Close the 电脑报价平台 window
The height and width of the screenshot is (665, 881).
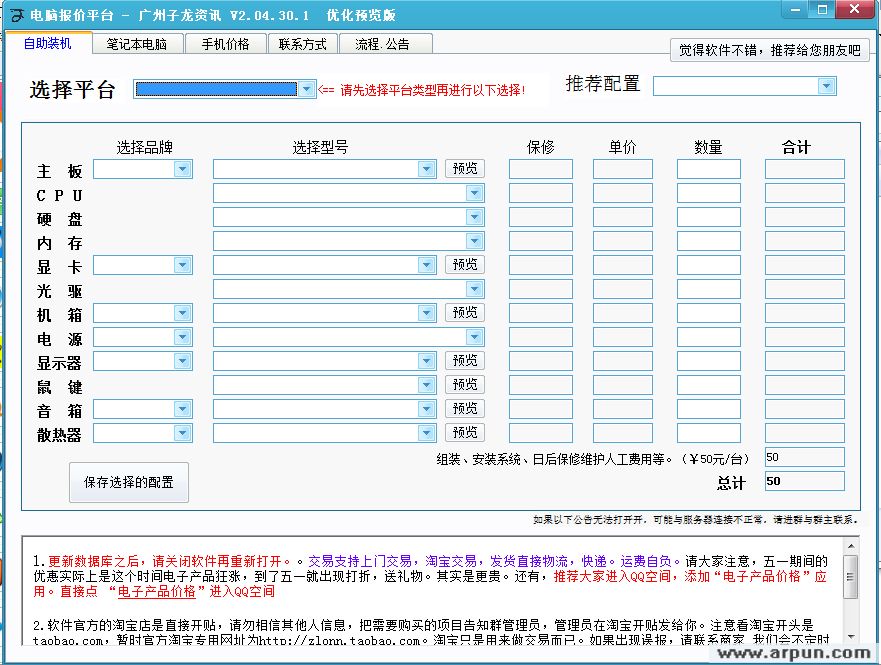pyautogui.click(x=855, y=10)
